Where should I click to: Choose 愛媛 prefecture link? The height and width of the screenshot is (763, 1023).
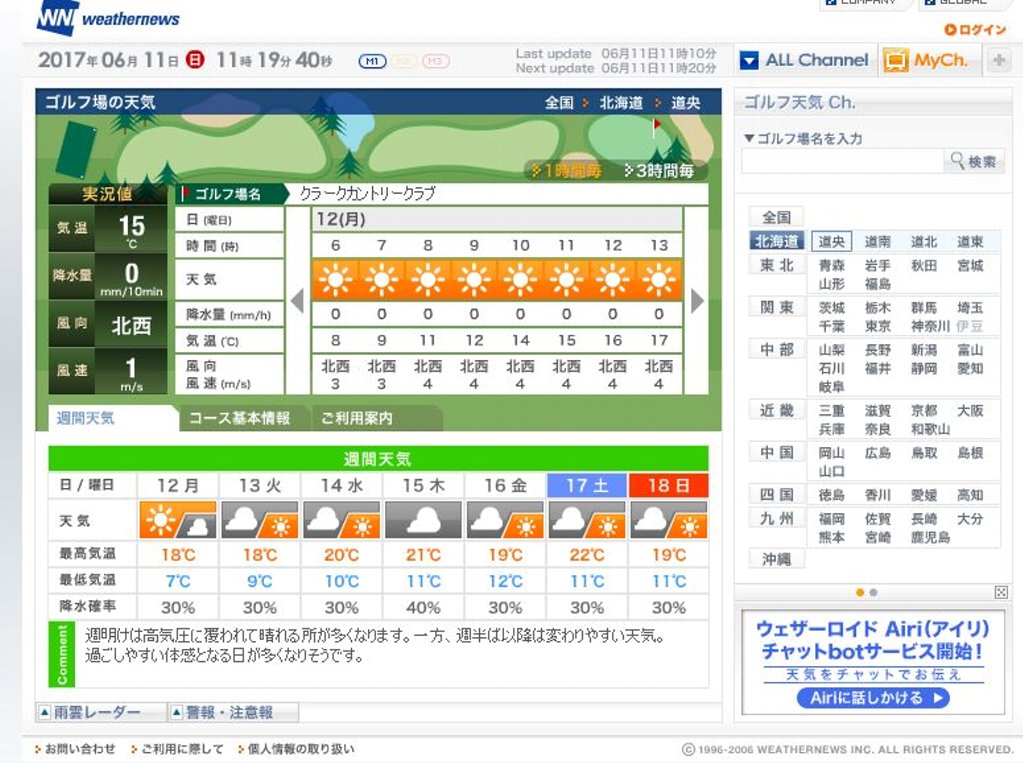click(x=924, y=495)
